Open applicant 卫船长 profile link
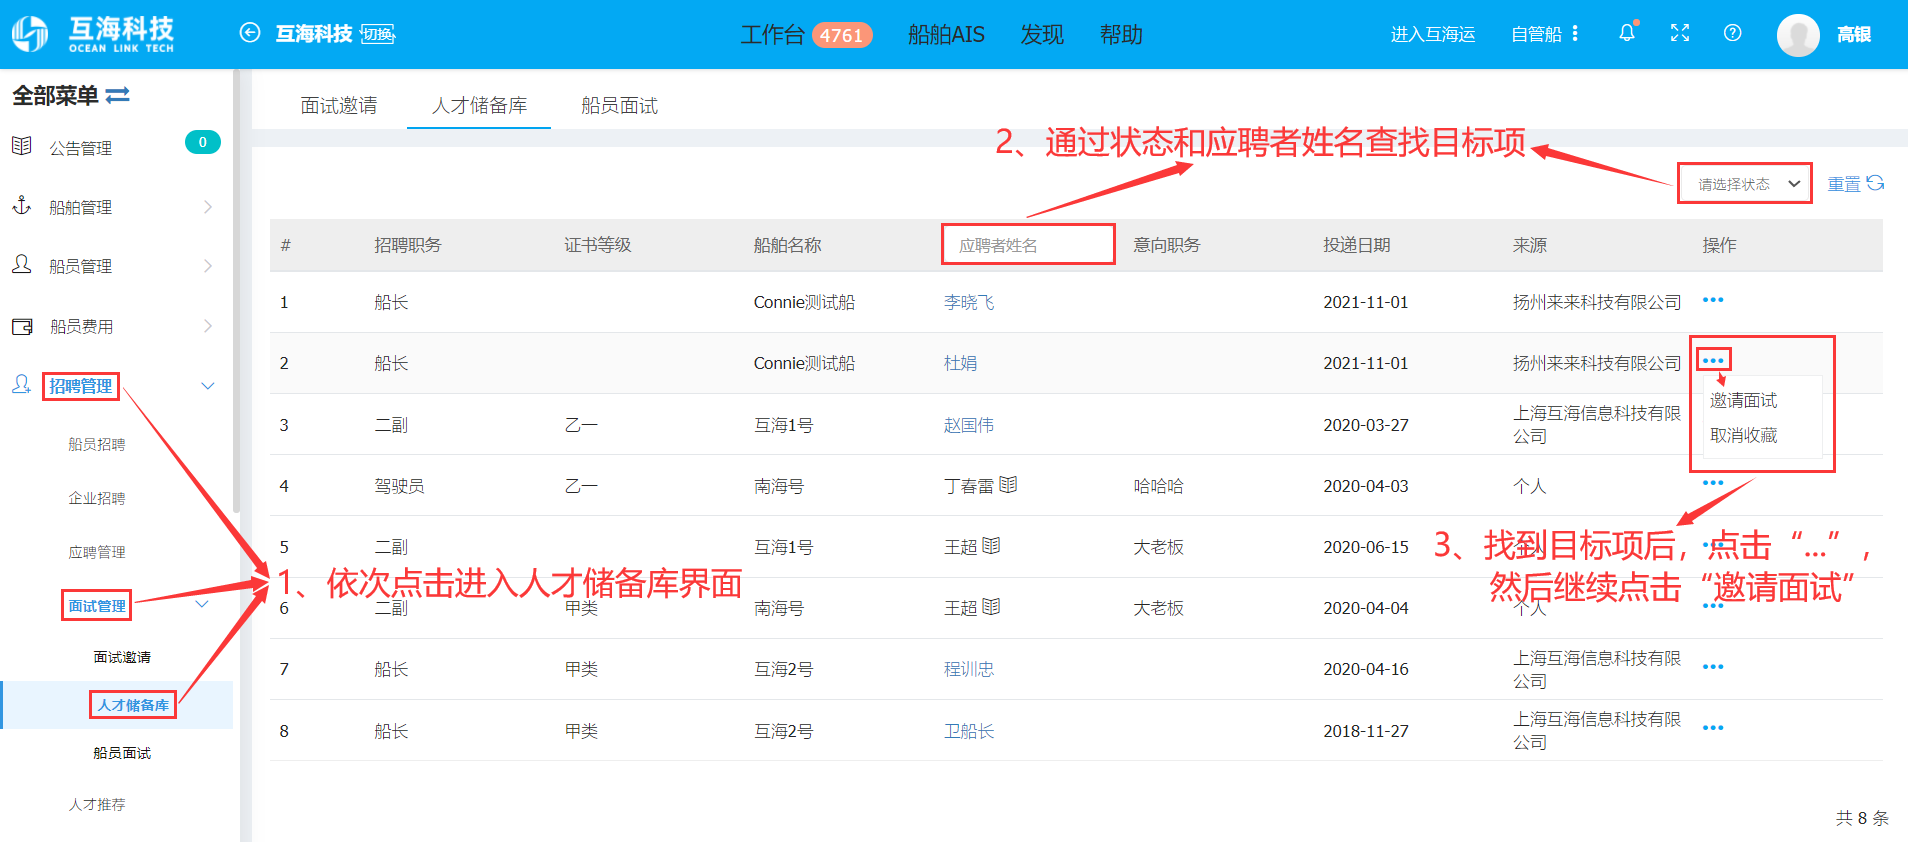Image resolution: width=1908 pixels, height=842 pixels. (969, 731)
